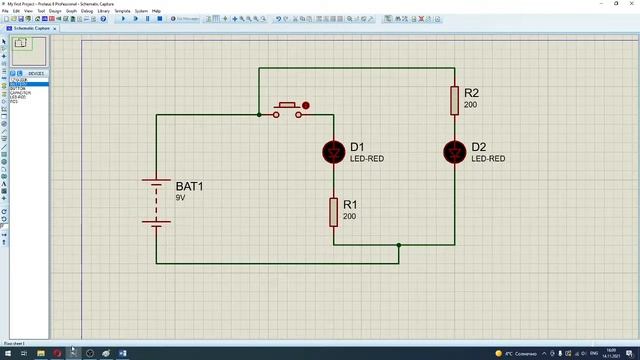
Task: Click the push button switch in schematic
Action: click(x=287, y=110)
